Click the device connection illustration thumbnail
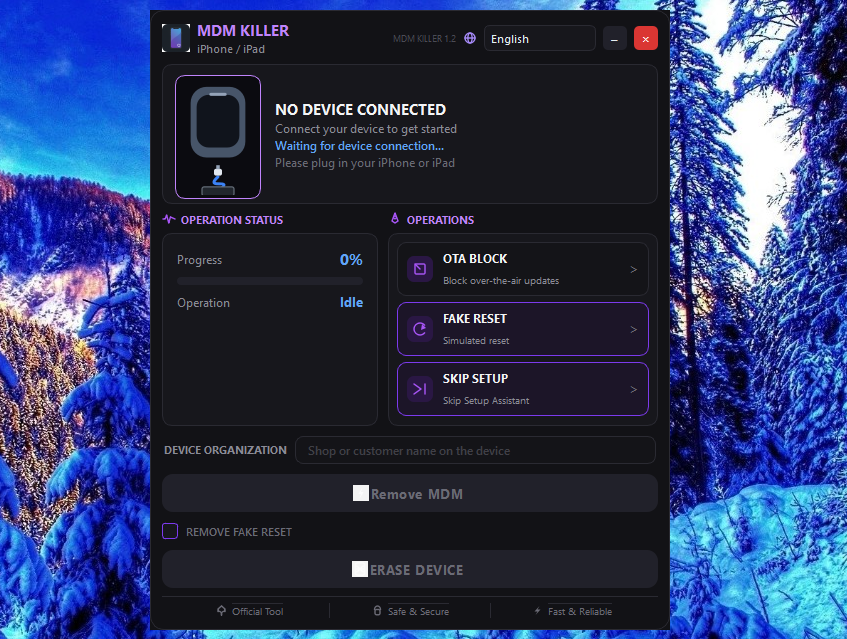This screenshot has height=639, width=847. [218, 137]
